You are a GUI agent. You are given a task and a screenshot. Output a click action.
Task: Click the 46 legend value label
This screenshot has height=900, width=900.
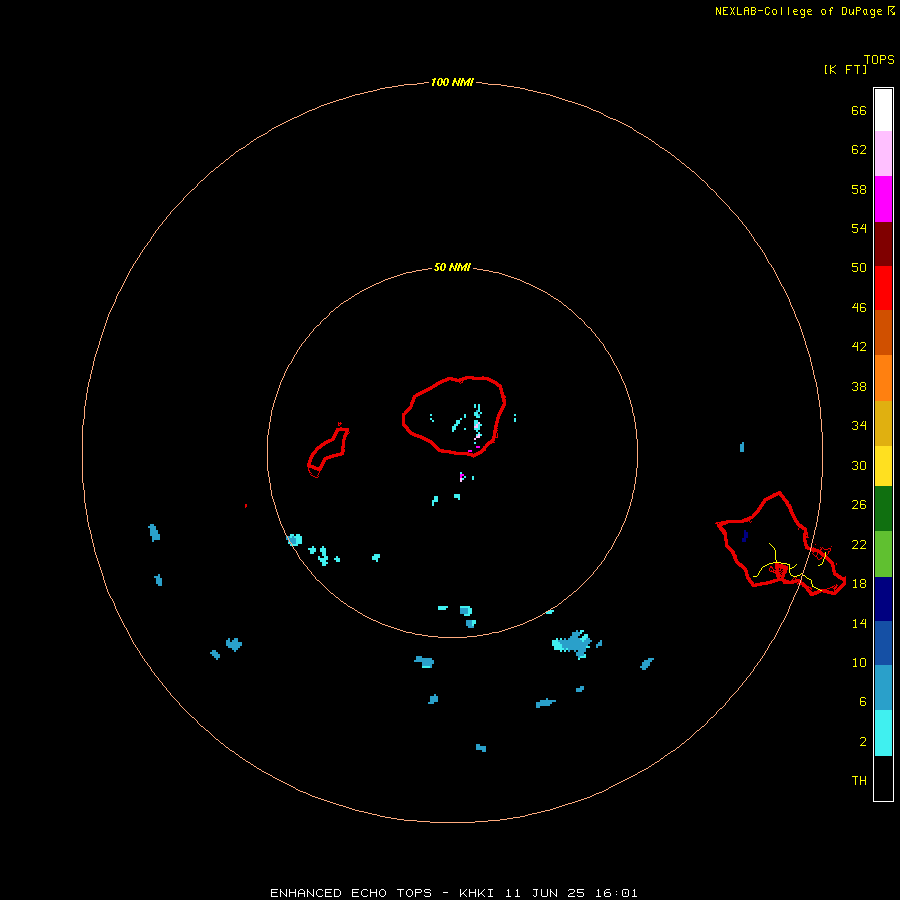(x=859, y=308)
